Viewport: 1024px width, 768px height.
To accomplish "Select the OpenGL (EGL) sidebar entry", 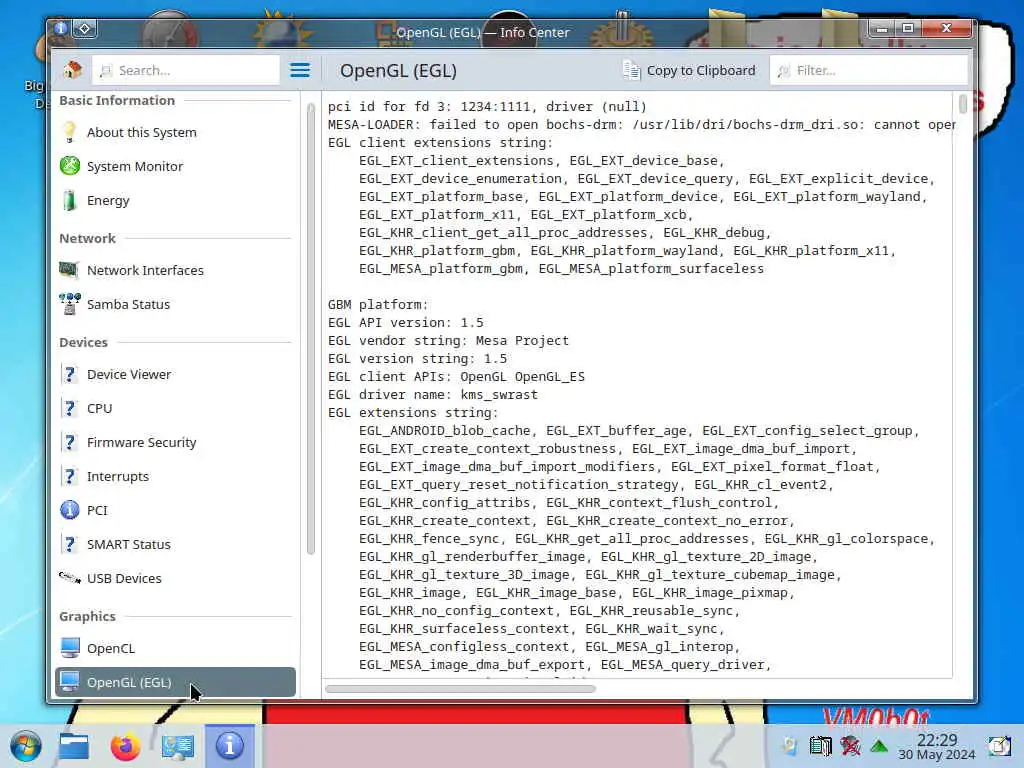I will [175, 681].
